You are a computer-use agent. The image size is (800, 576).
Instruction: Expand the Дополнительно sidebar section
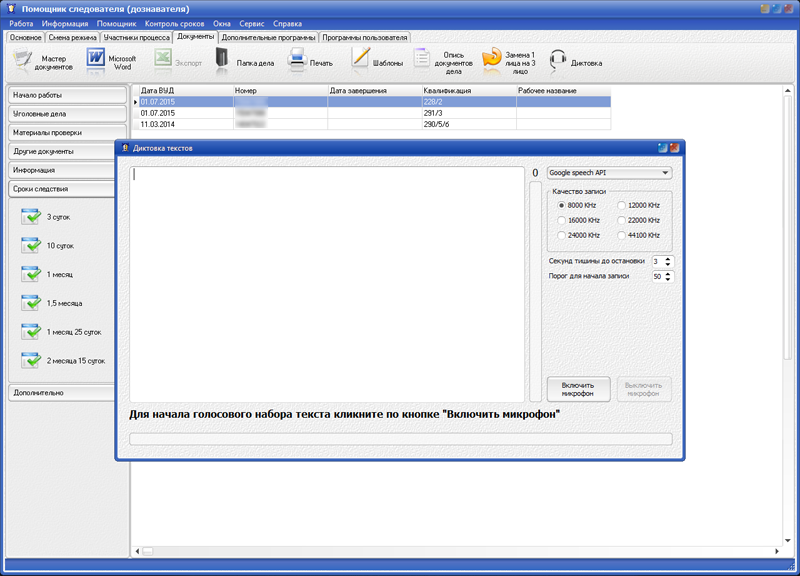(62, 393)
